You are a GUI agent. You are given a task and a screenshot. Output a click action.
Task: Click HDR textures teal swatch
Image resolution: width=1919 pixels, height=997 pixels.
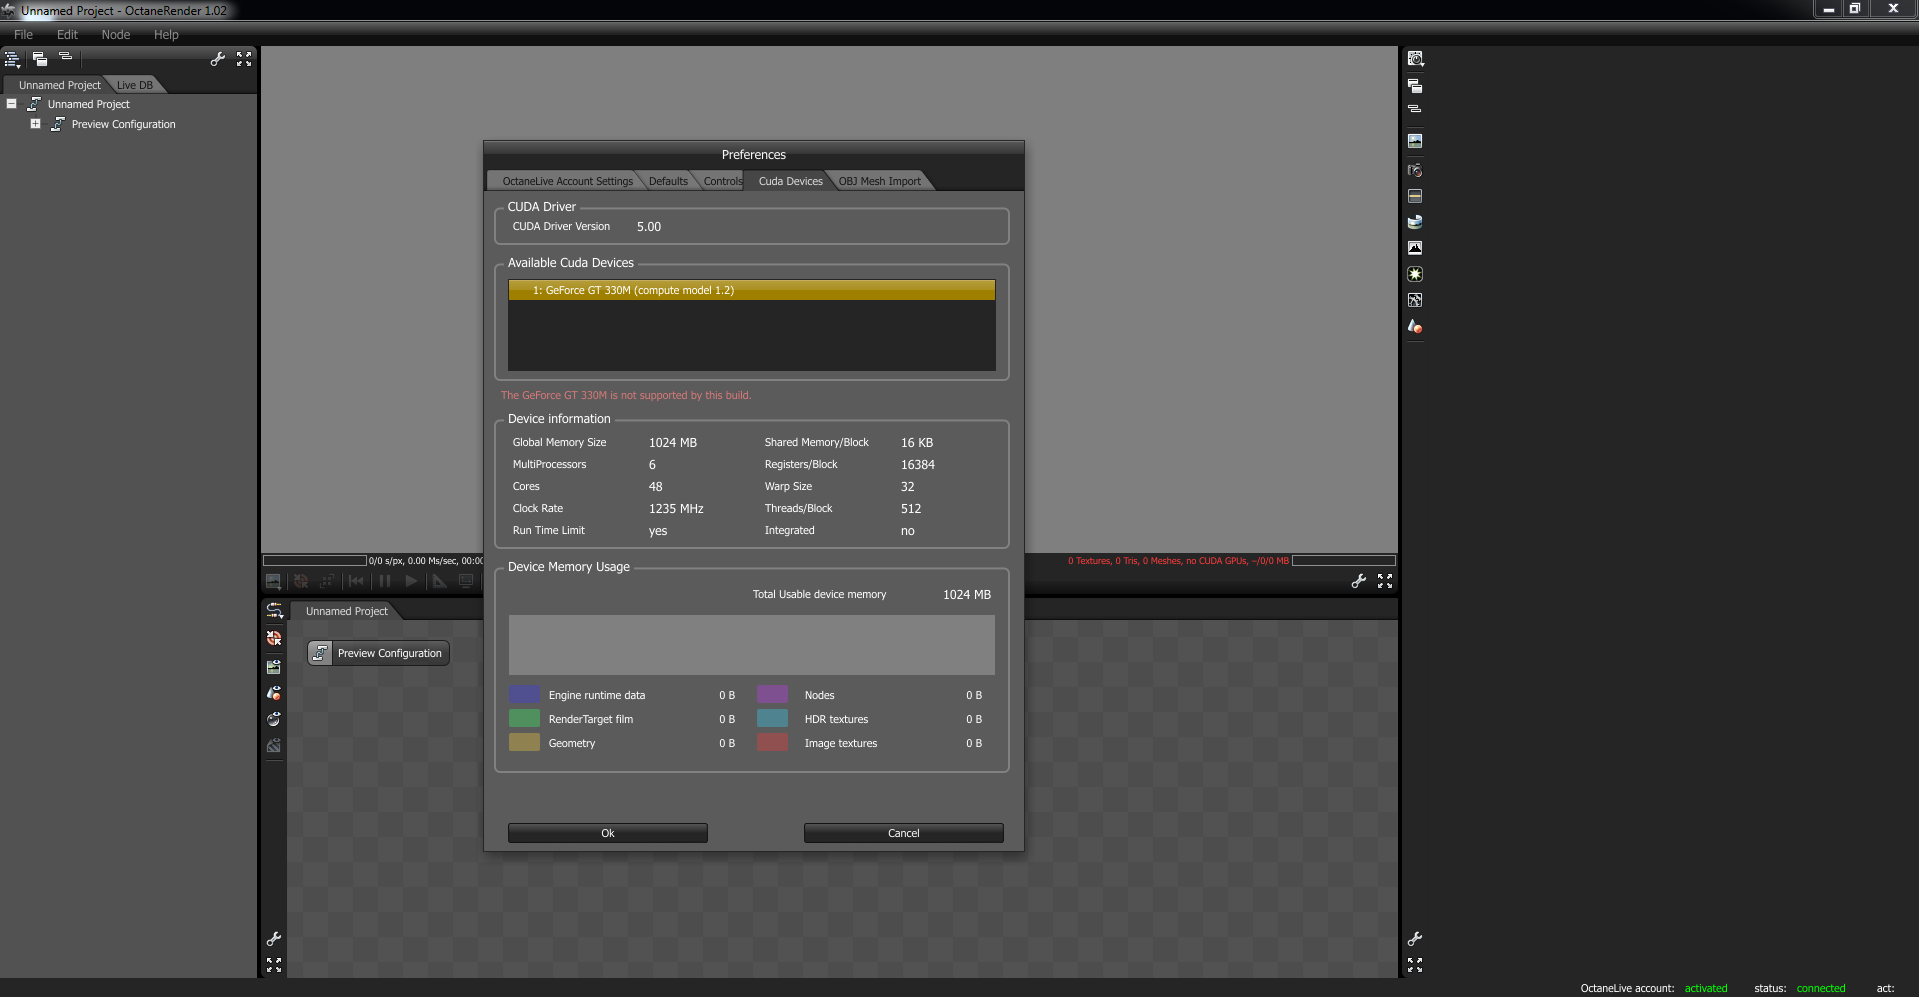[x=772, y=719]
